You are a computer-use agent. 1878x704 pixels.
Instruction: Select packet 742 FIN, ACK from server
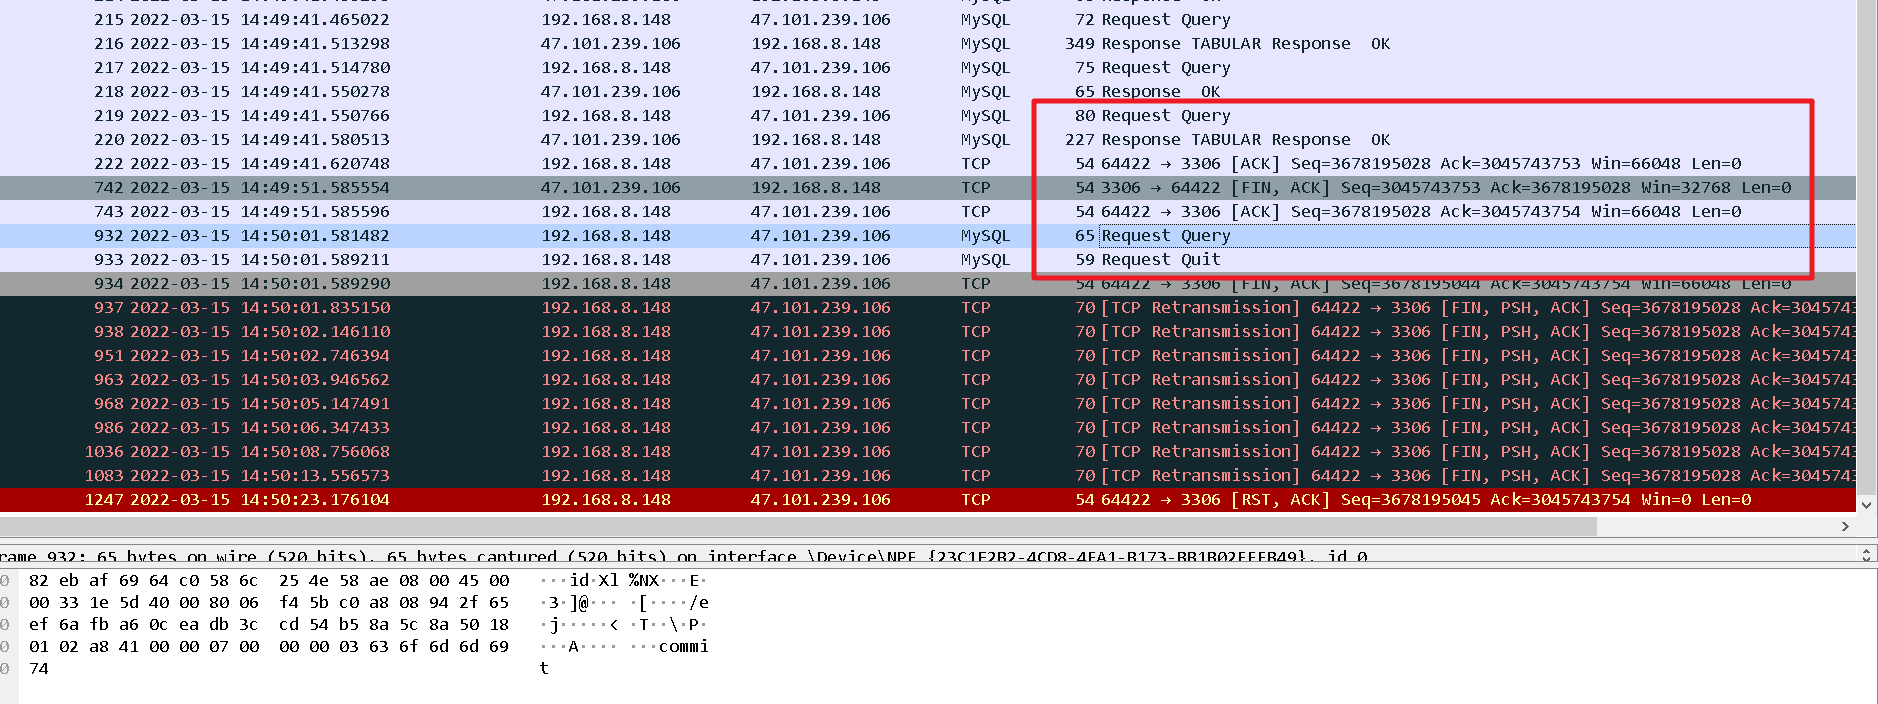point(600,188)
